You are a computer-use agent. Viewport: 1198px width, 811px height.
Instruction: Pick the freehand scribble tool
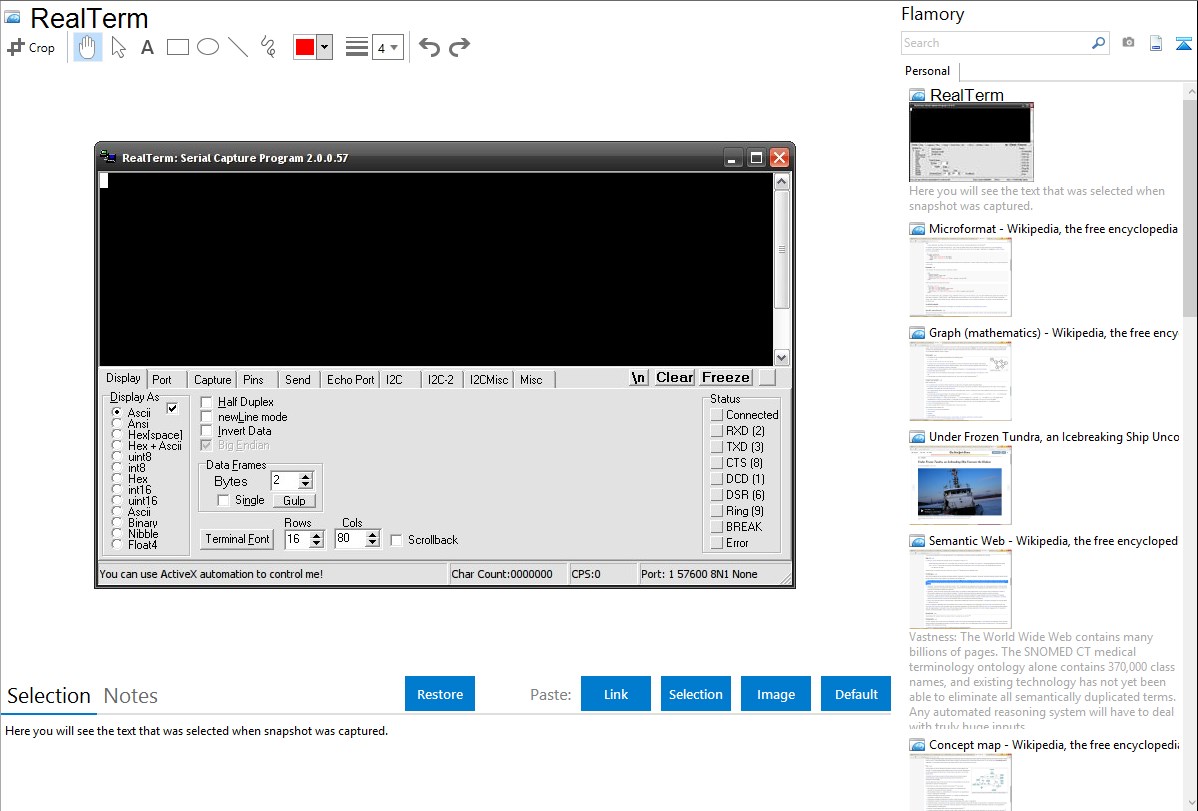coord(268,47)
